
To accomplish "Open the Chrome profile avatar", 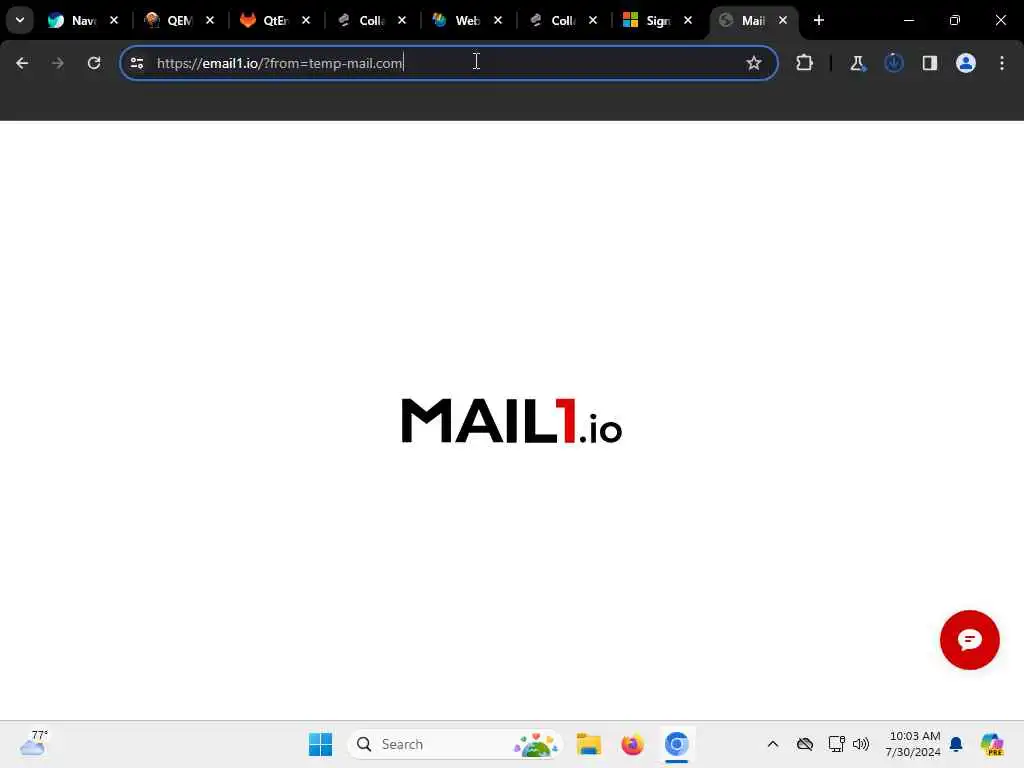I will pos(966,63).
